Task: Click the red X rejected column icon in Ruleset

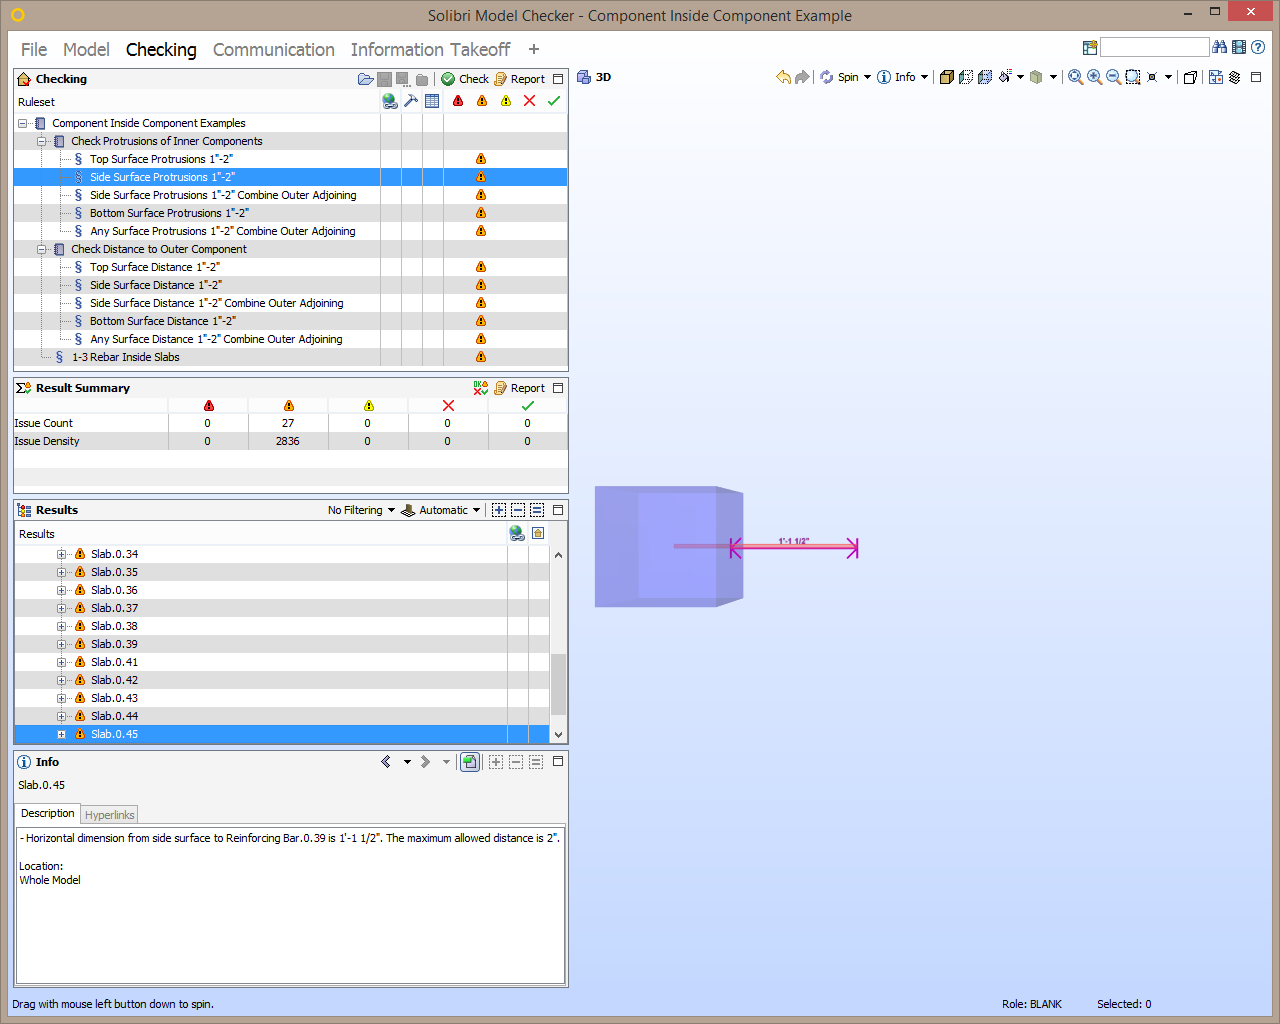Action: pos(530,101)
